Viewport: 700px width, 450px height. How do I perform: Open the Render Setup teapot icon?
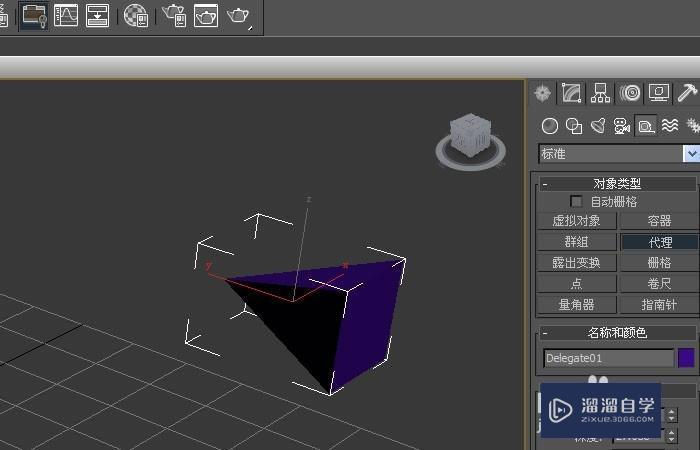point(174,15)
